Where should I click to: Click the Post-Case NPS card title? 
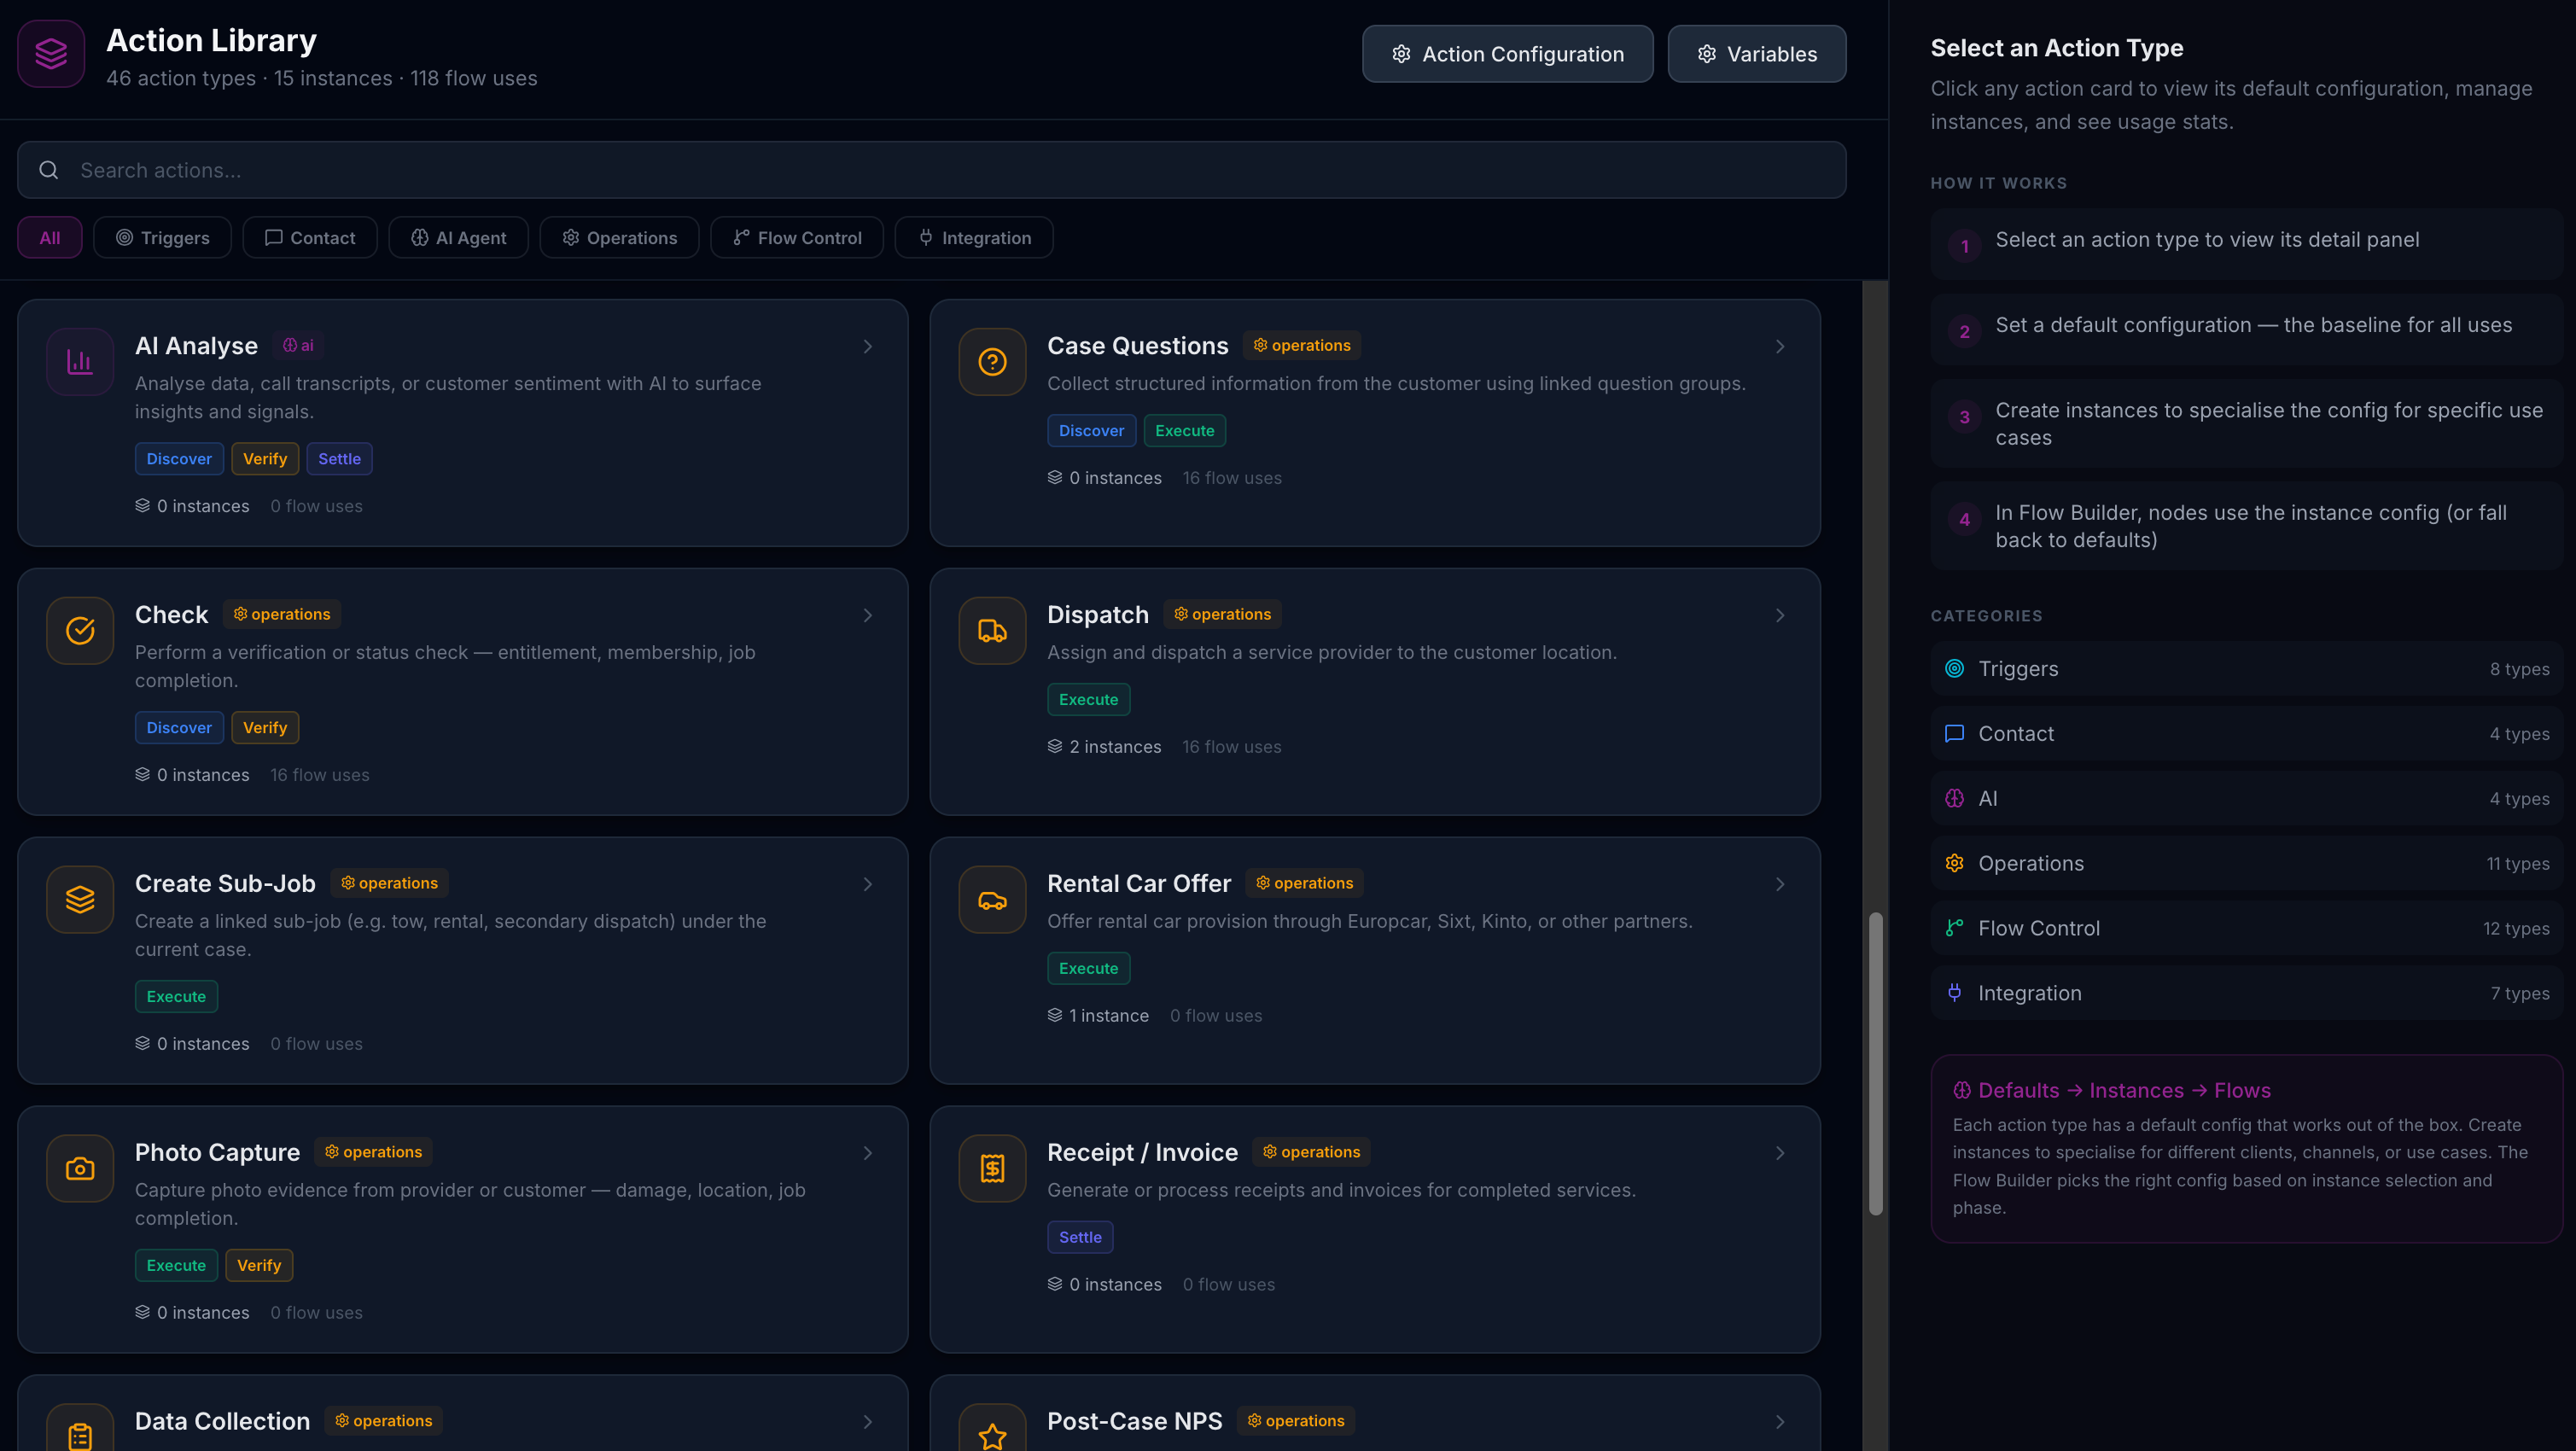(1134, 1422)
